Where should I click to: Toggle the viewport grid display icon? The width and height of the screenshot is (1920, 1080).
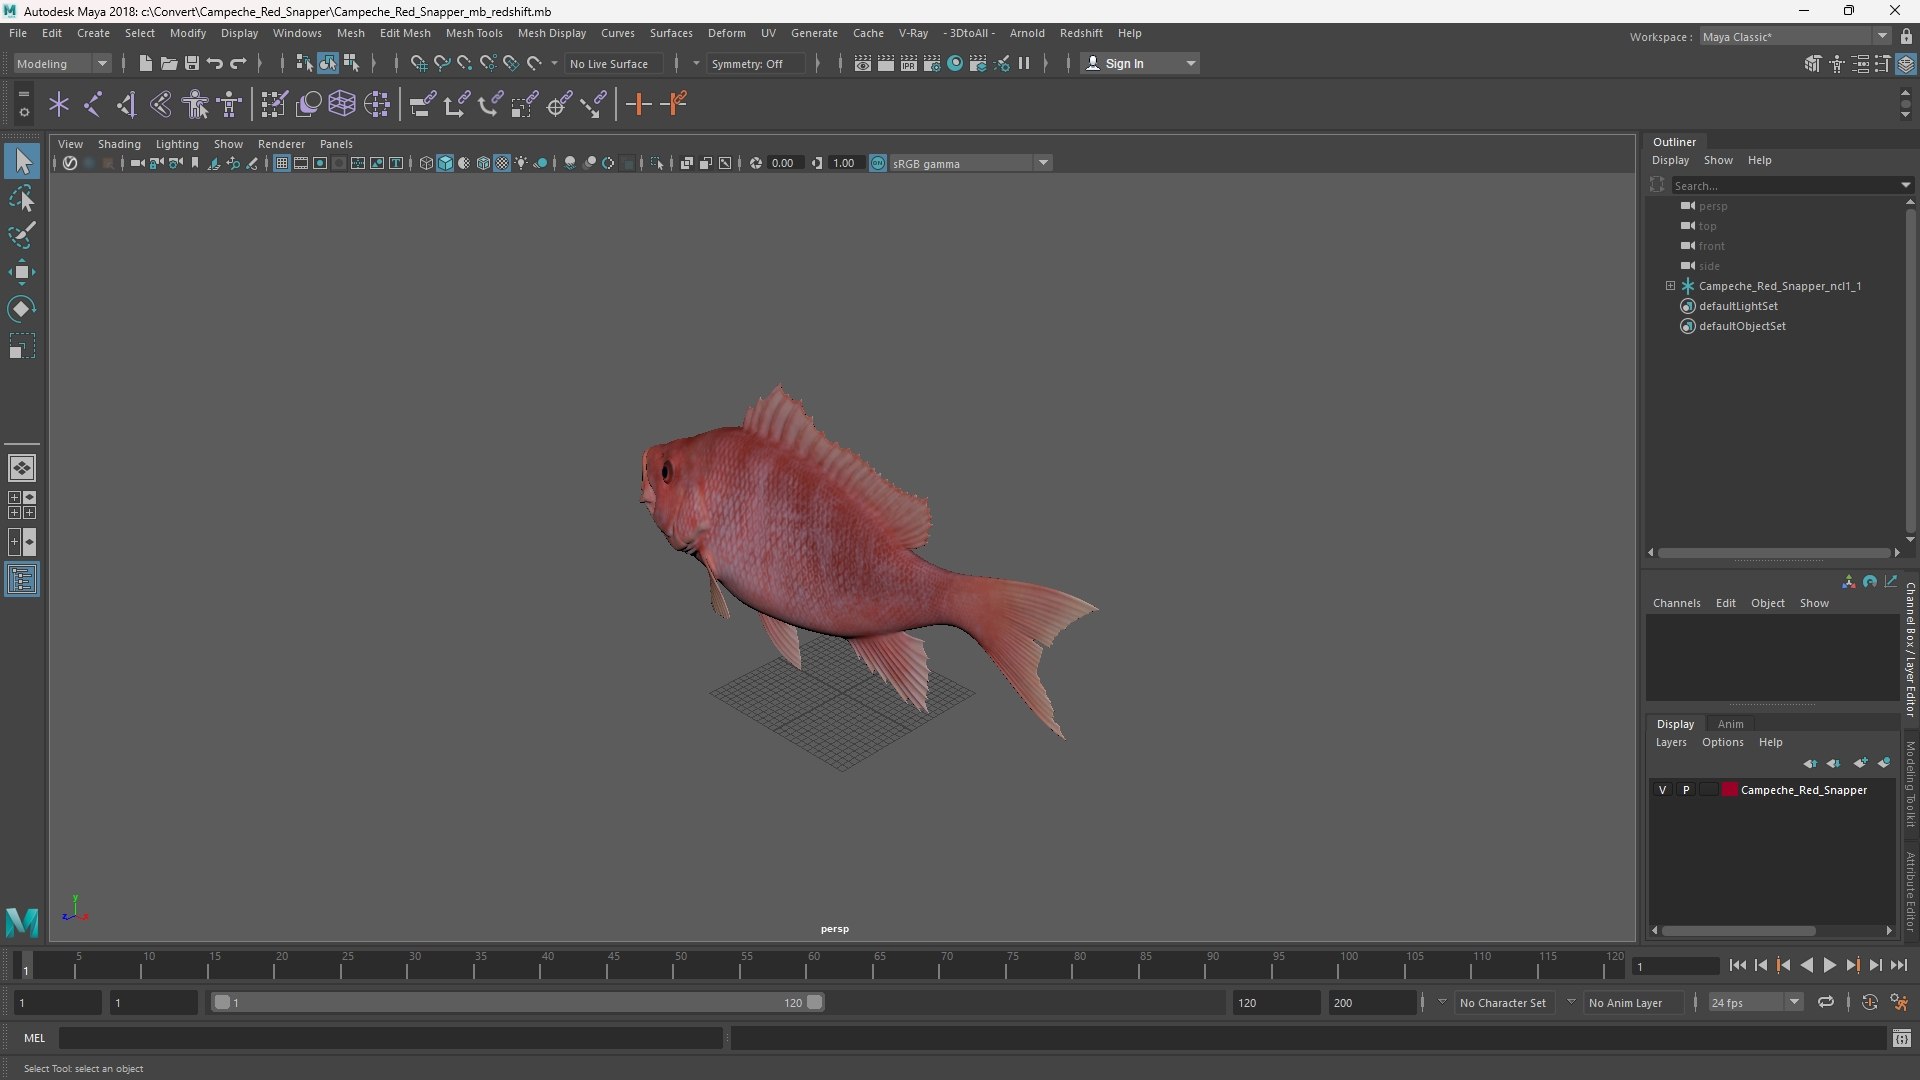click(x=282, y=163)
